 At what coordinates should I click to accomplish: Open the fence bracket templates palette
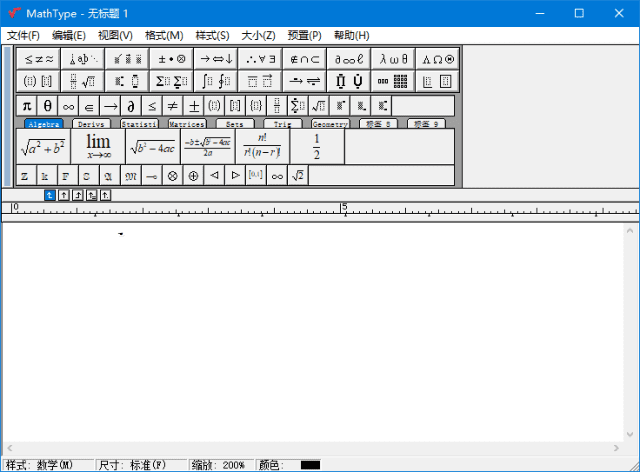coord(41,81)
